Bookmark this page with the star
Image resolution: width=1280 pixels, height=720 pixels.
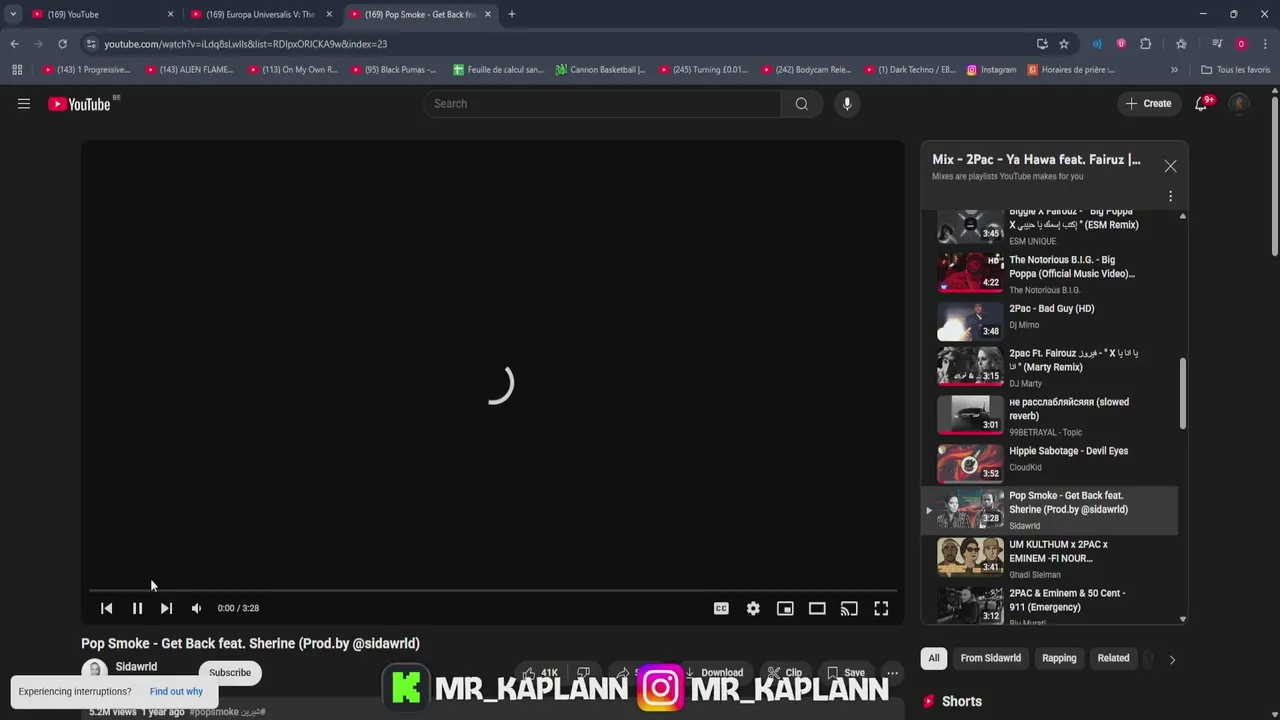(1064, 44)
